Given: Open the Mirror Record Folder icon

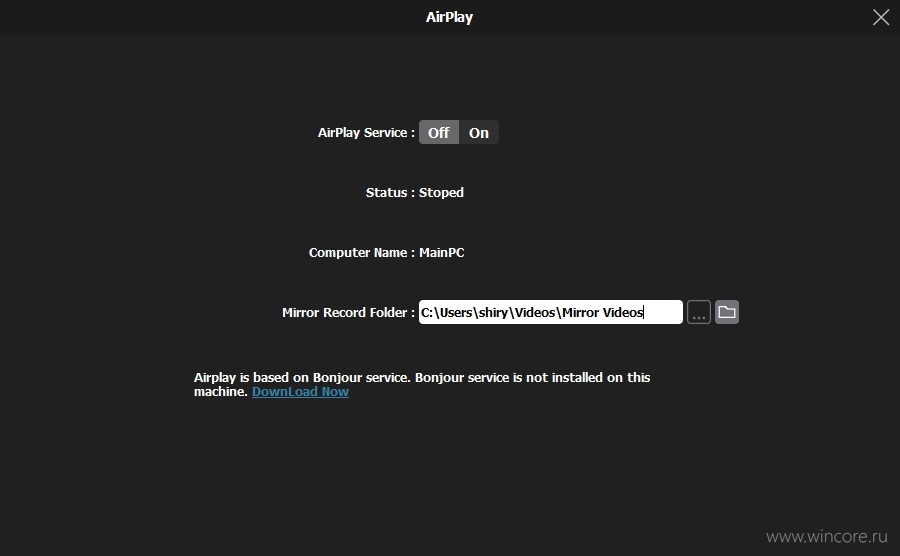Looking at the screenshot, I should [x=727, y=312].
